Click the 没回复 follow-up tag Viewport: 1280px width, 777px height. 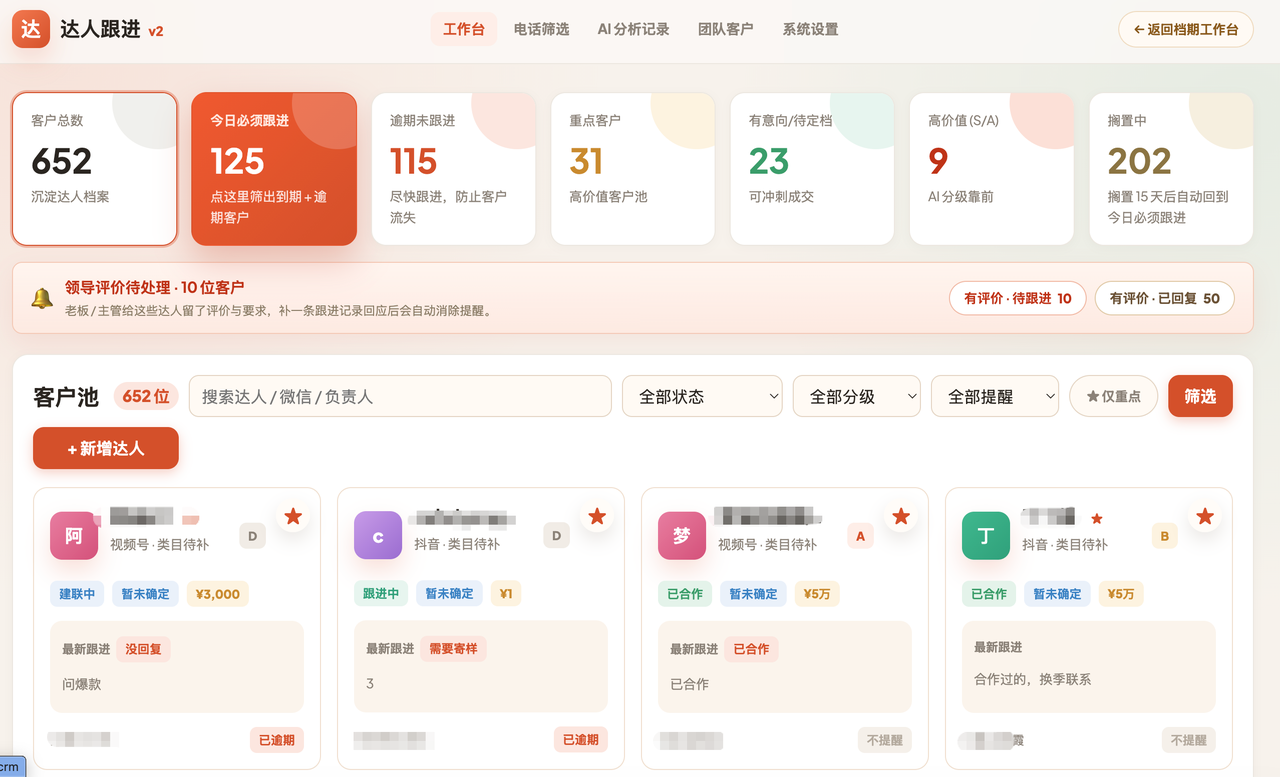(x=144, y=648)
